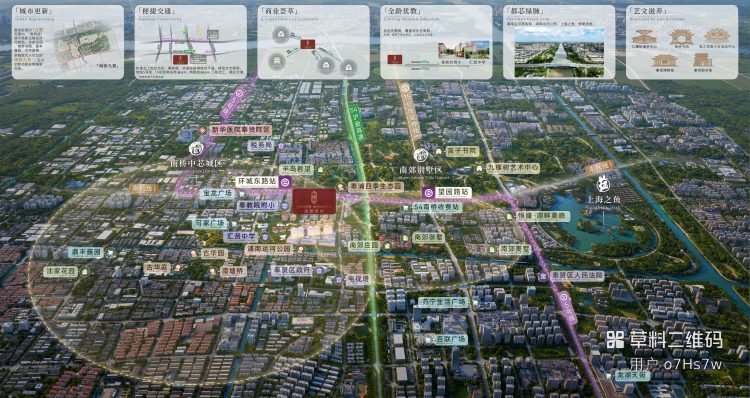Image resolution: width=750 pixels, height=398 pixels.
Task: Click the purple 5号线 metro label
Action: coord(567,308)
